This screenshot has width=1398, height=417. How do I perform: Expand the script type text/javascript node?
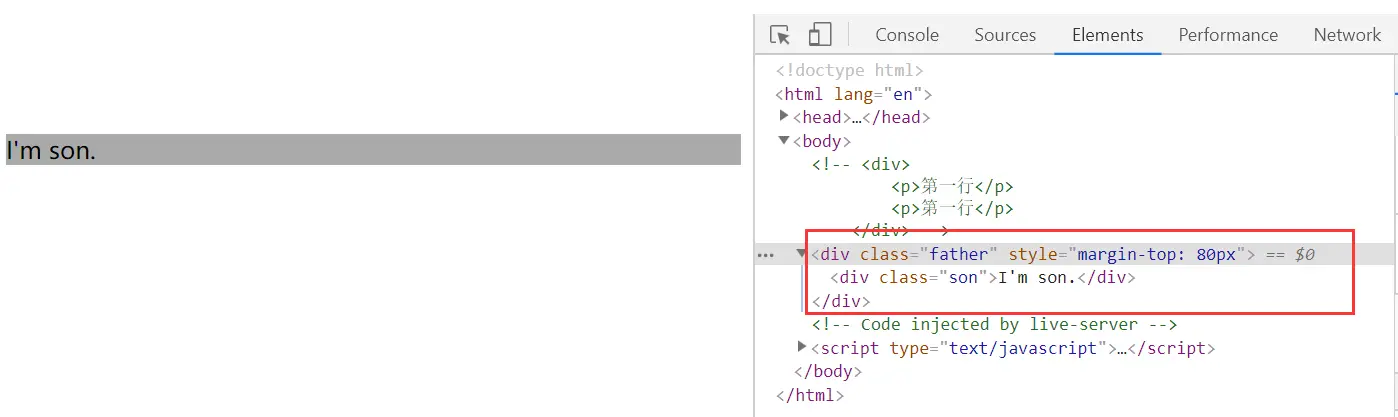tap(802, 347)
